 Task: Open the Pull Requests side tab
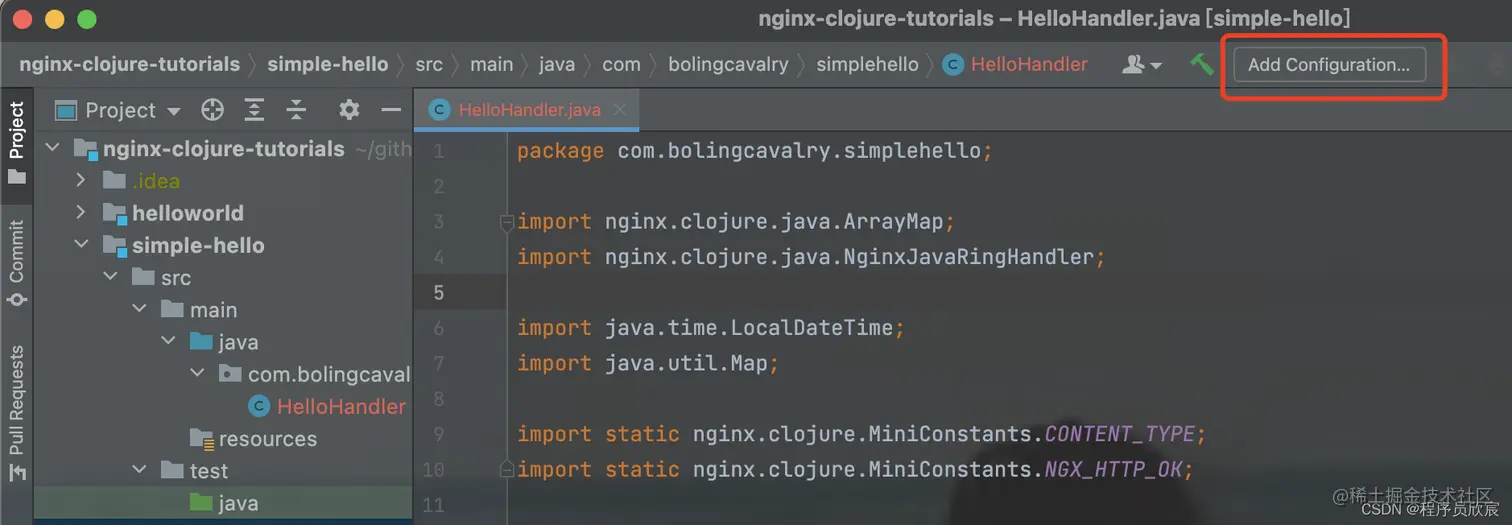point(16,413)
